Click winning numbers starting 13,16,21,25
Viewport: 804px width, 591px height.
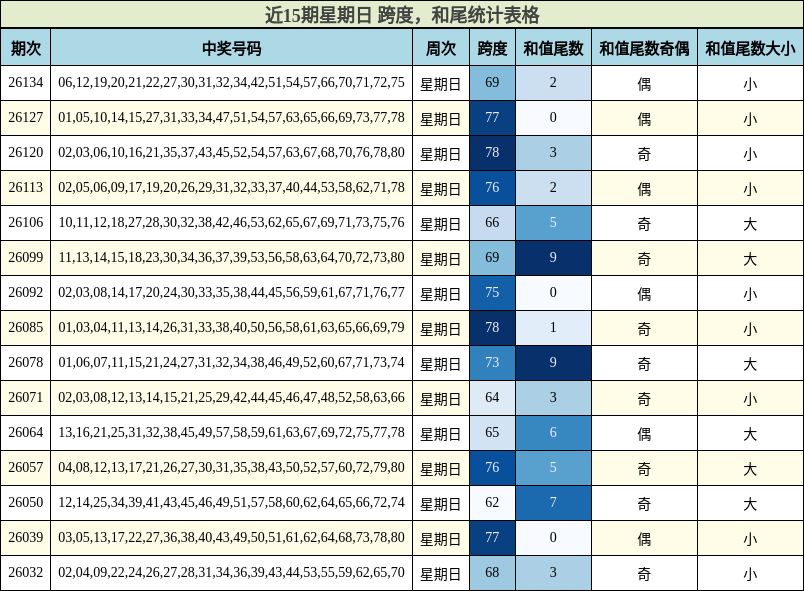(x=231, y=432)
